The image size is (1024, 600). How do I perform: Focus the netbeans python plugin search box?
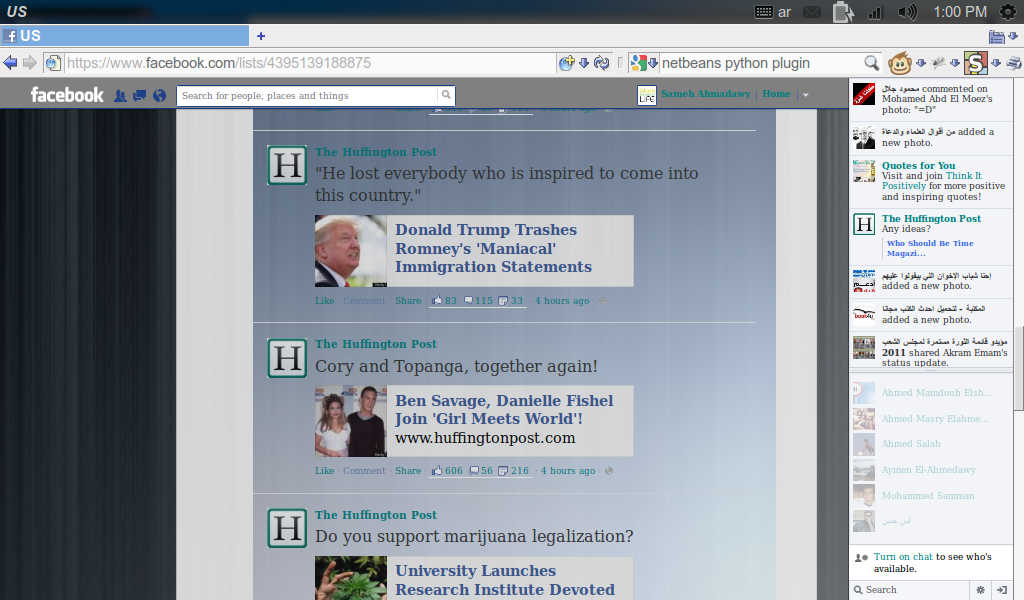coord(760,63)
